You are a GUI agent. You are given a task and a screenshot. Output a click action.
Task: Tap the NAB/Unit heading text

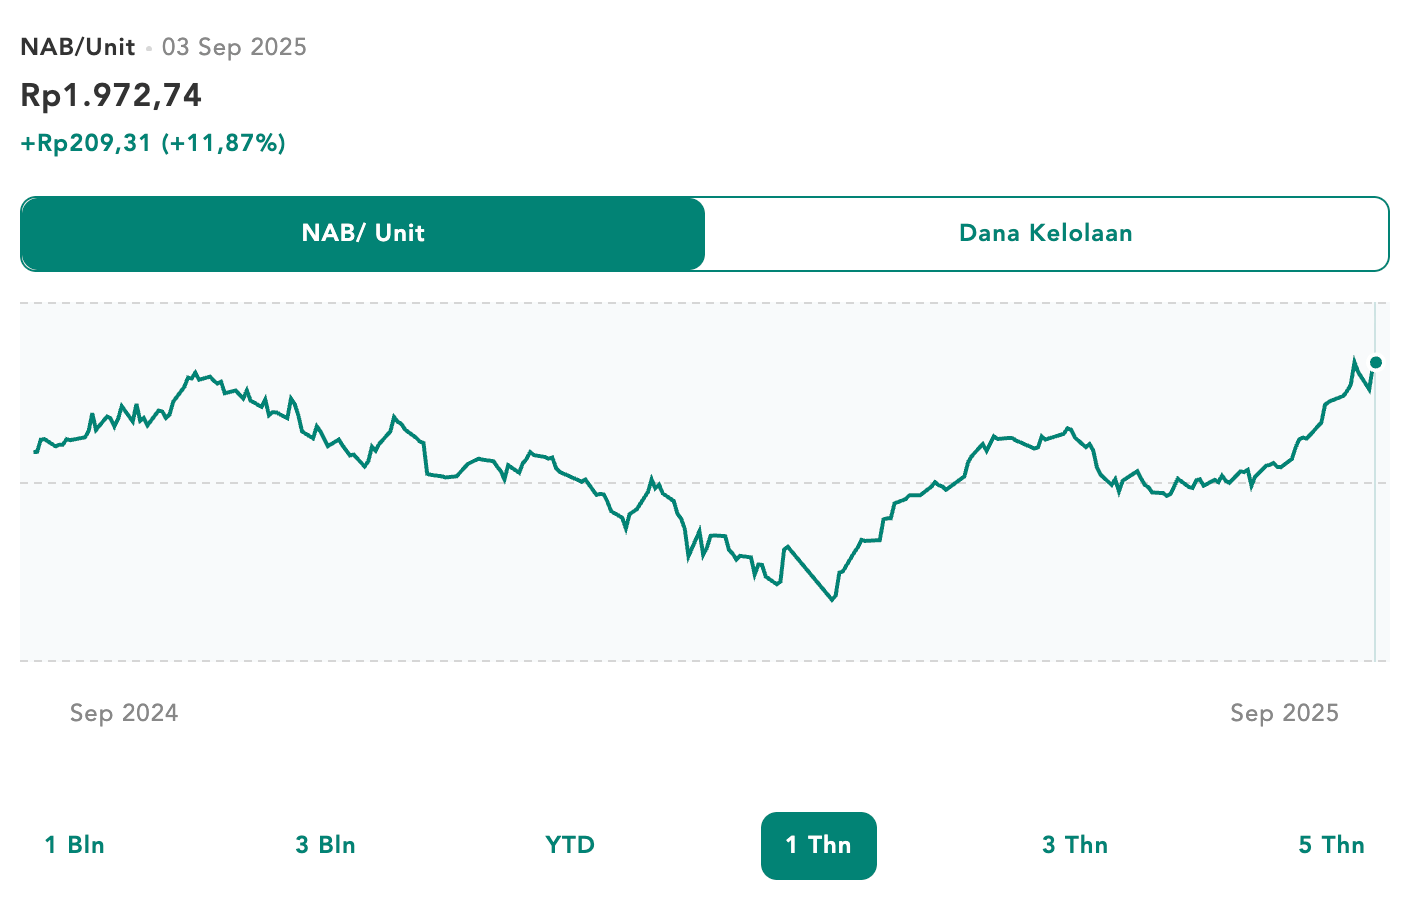click(78, 46)
